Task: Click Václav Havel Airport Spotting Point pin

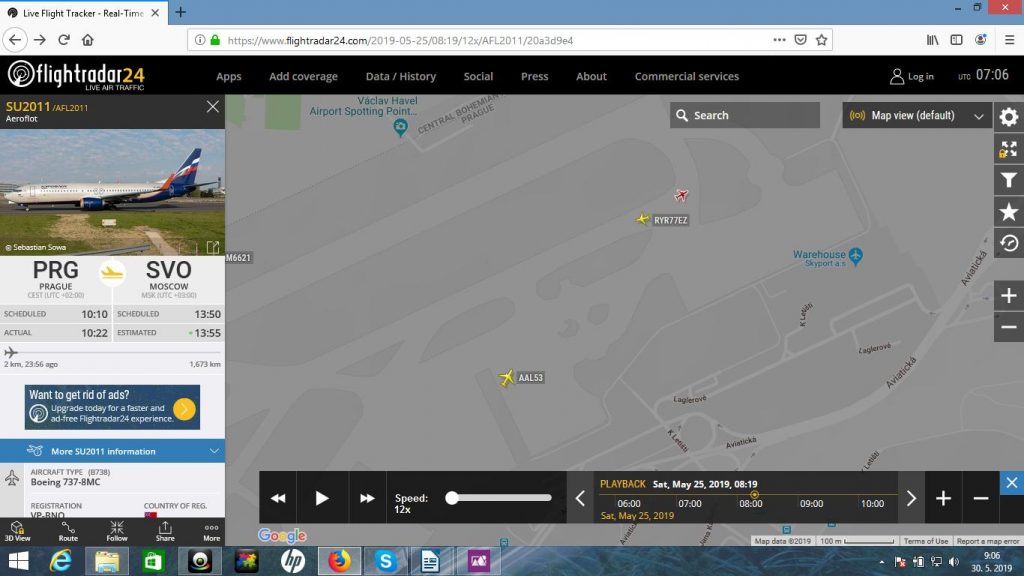Action: pyautogui.click(x=400, y=127)
